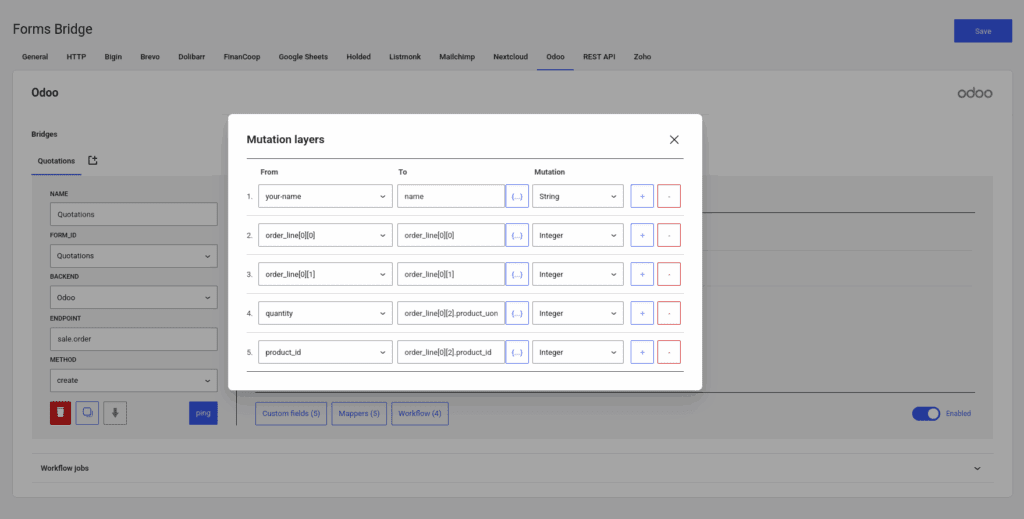Screen dimensions: 1024x519
Task: Open expression editor for order_line[0][0] row
Action: pos(517,235)
